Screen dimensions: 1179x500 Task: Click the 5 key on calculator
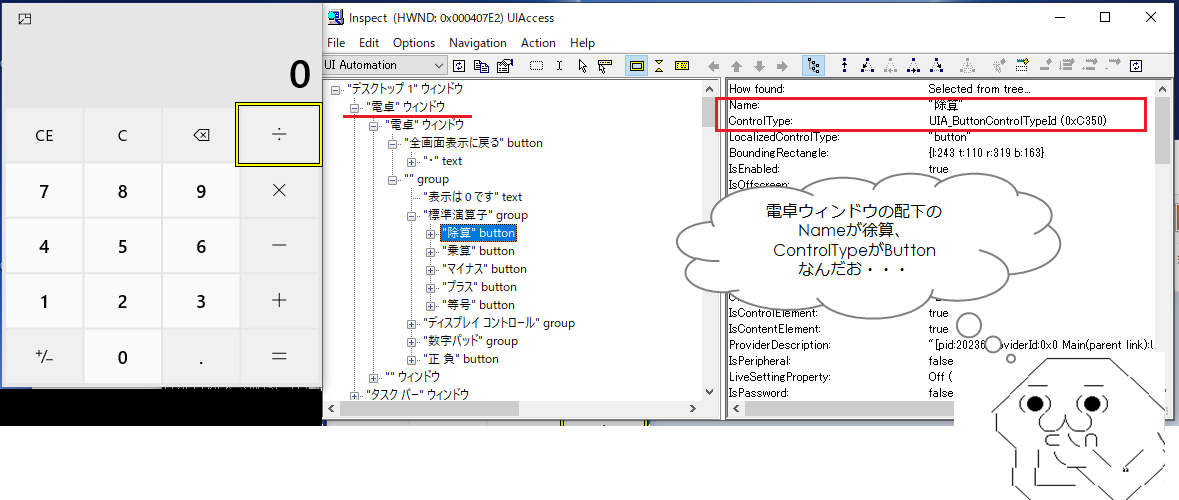(x=123, y=247)
